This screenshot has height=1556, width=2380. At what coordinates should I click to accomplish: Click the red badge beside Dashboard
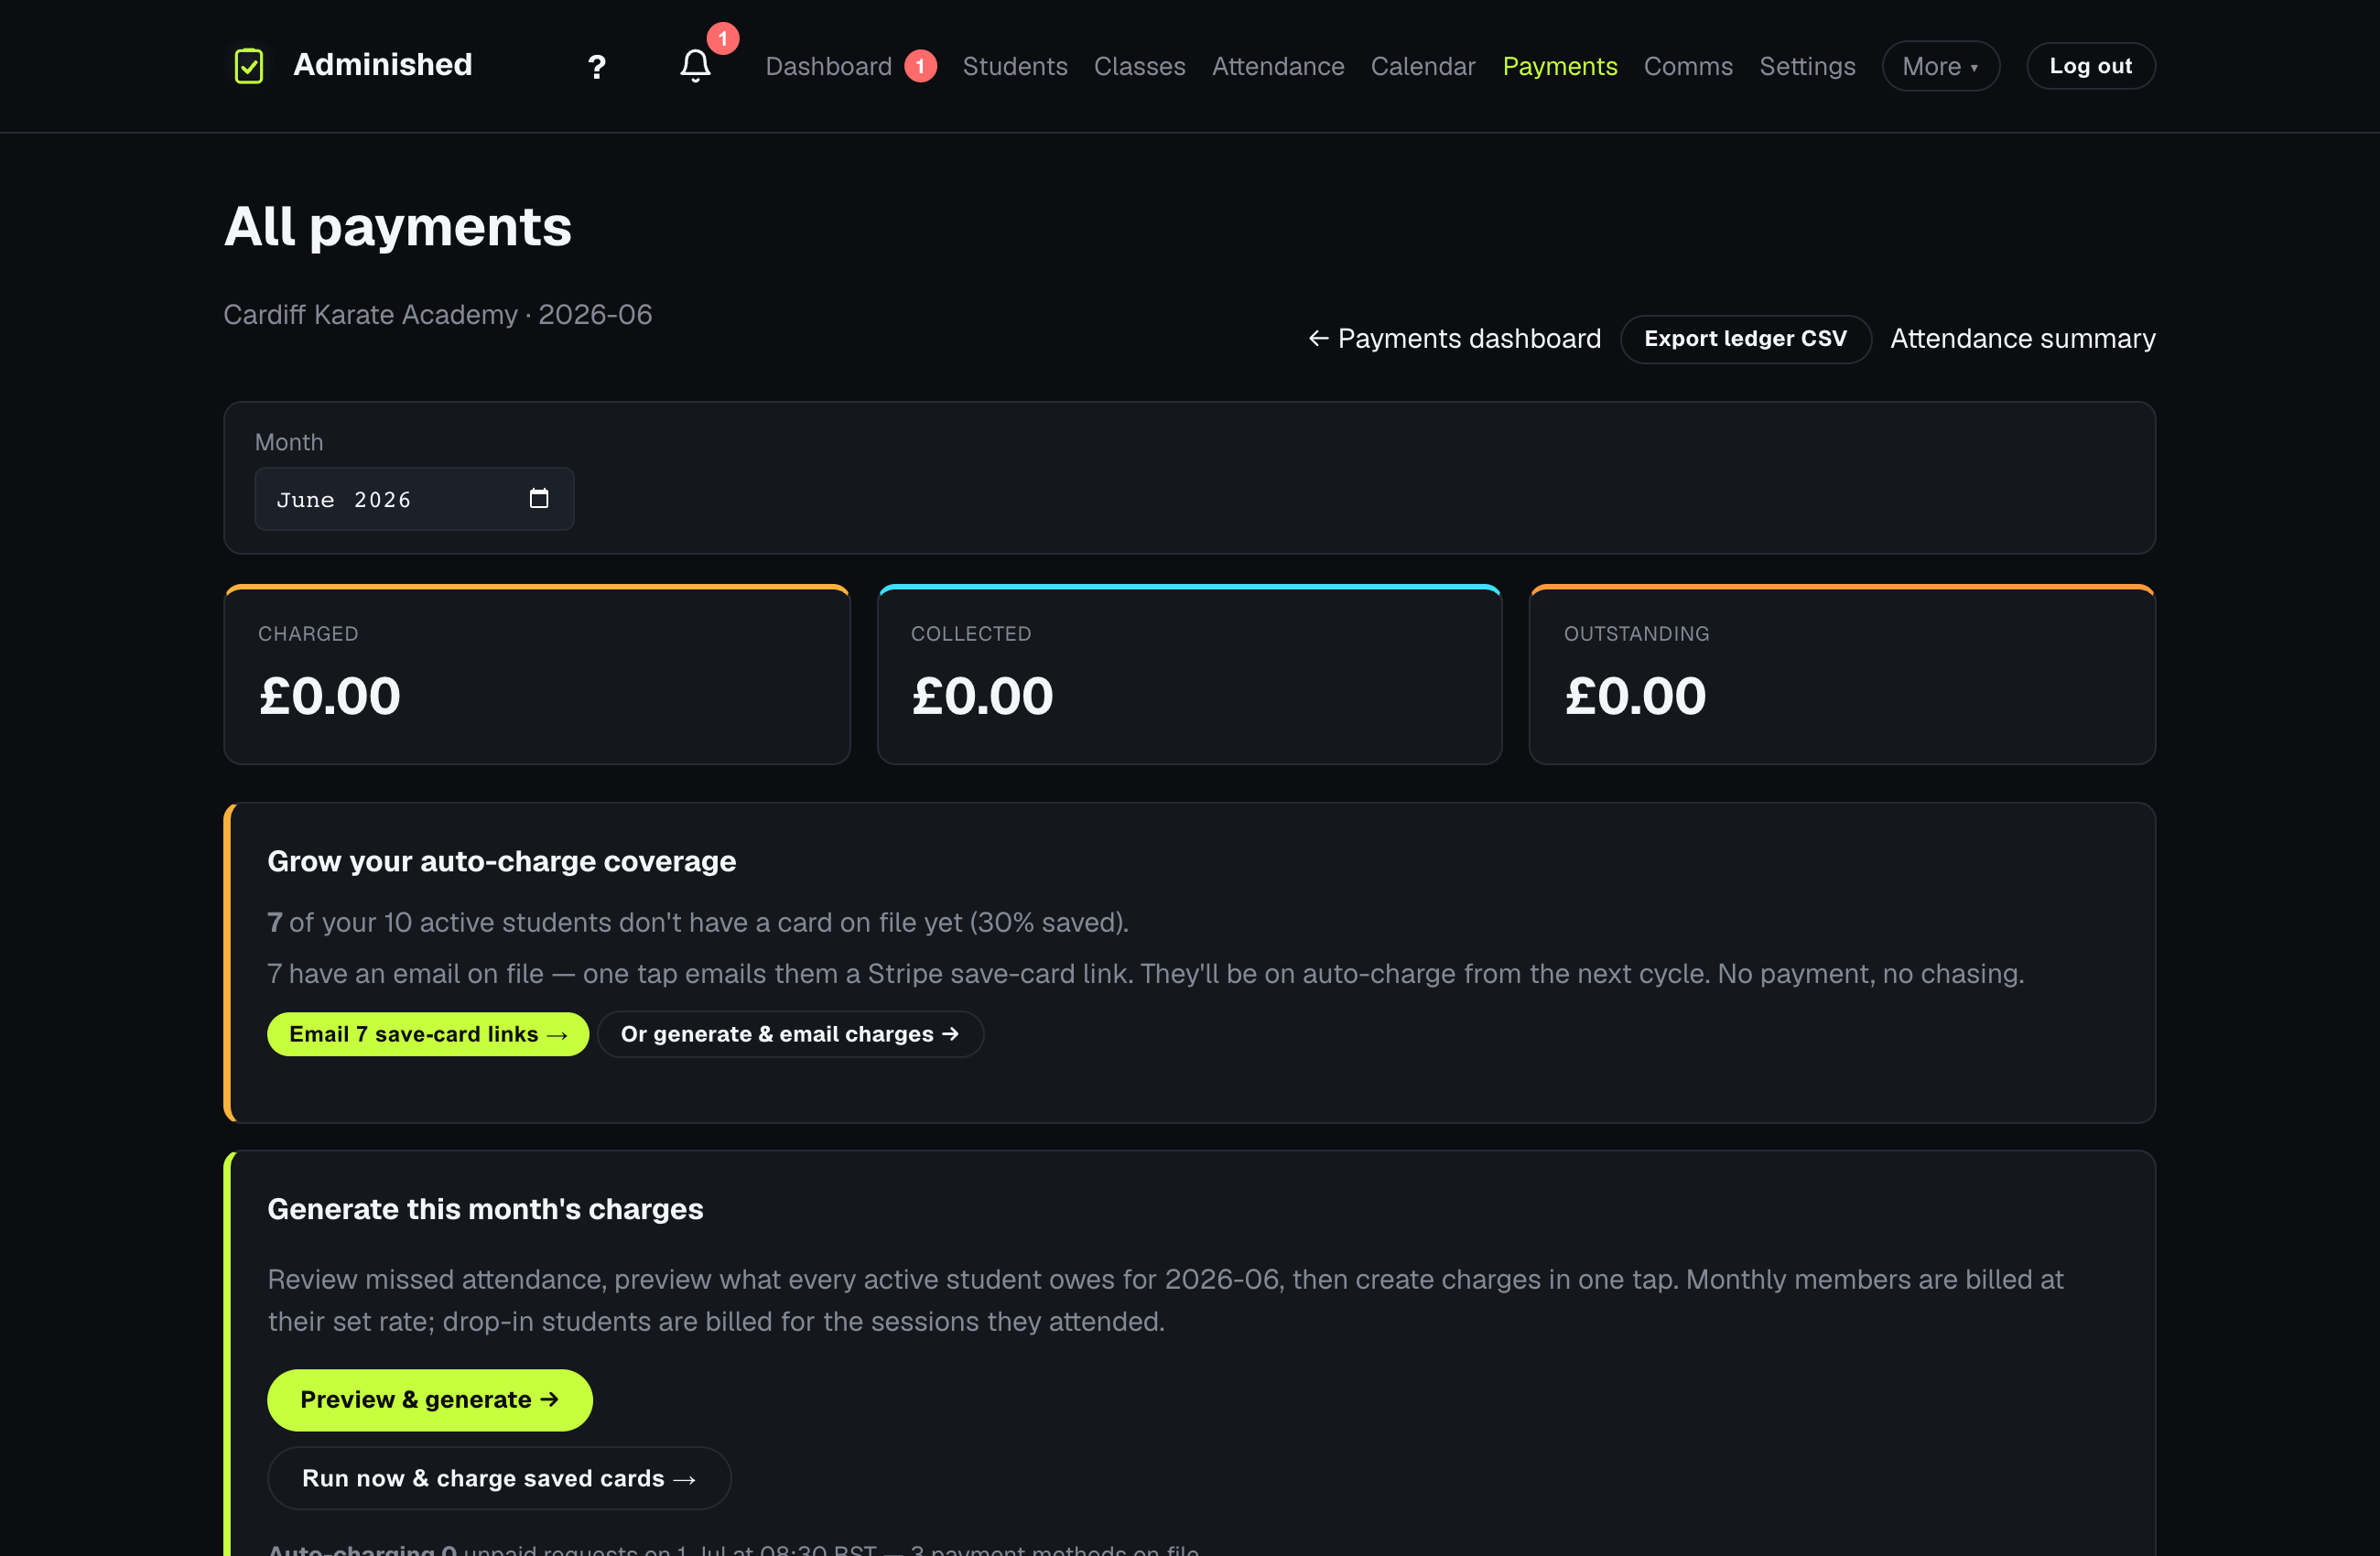[x=920, y=66]
